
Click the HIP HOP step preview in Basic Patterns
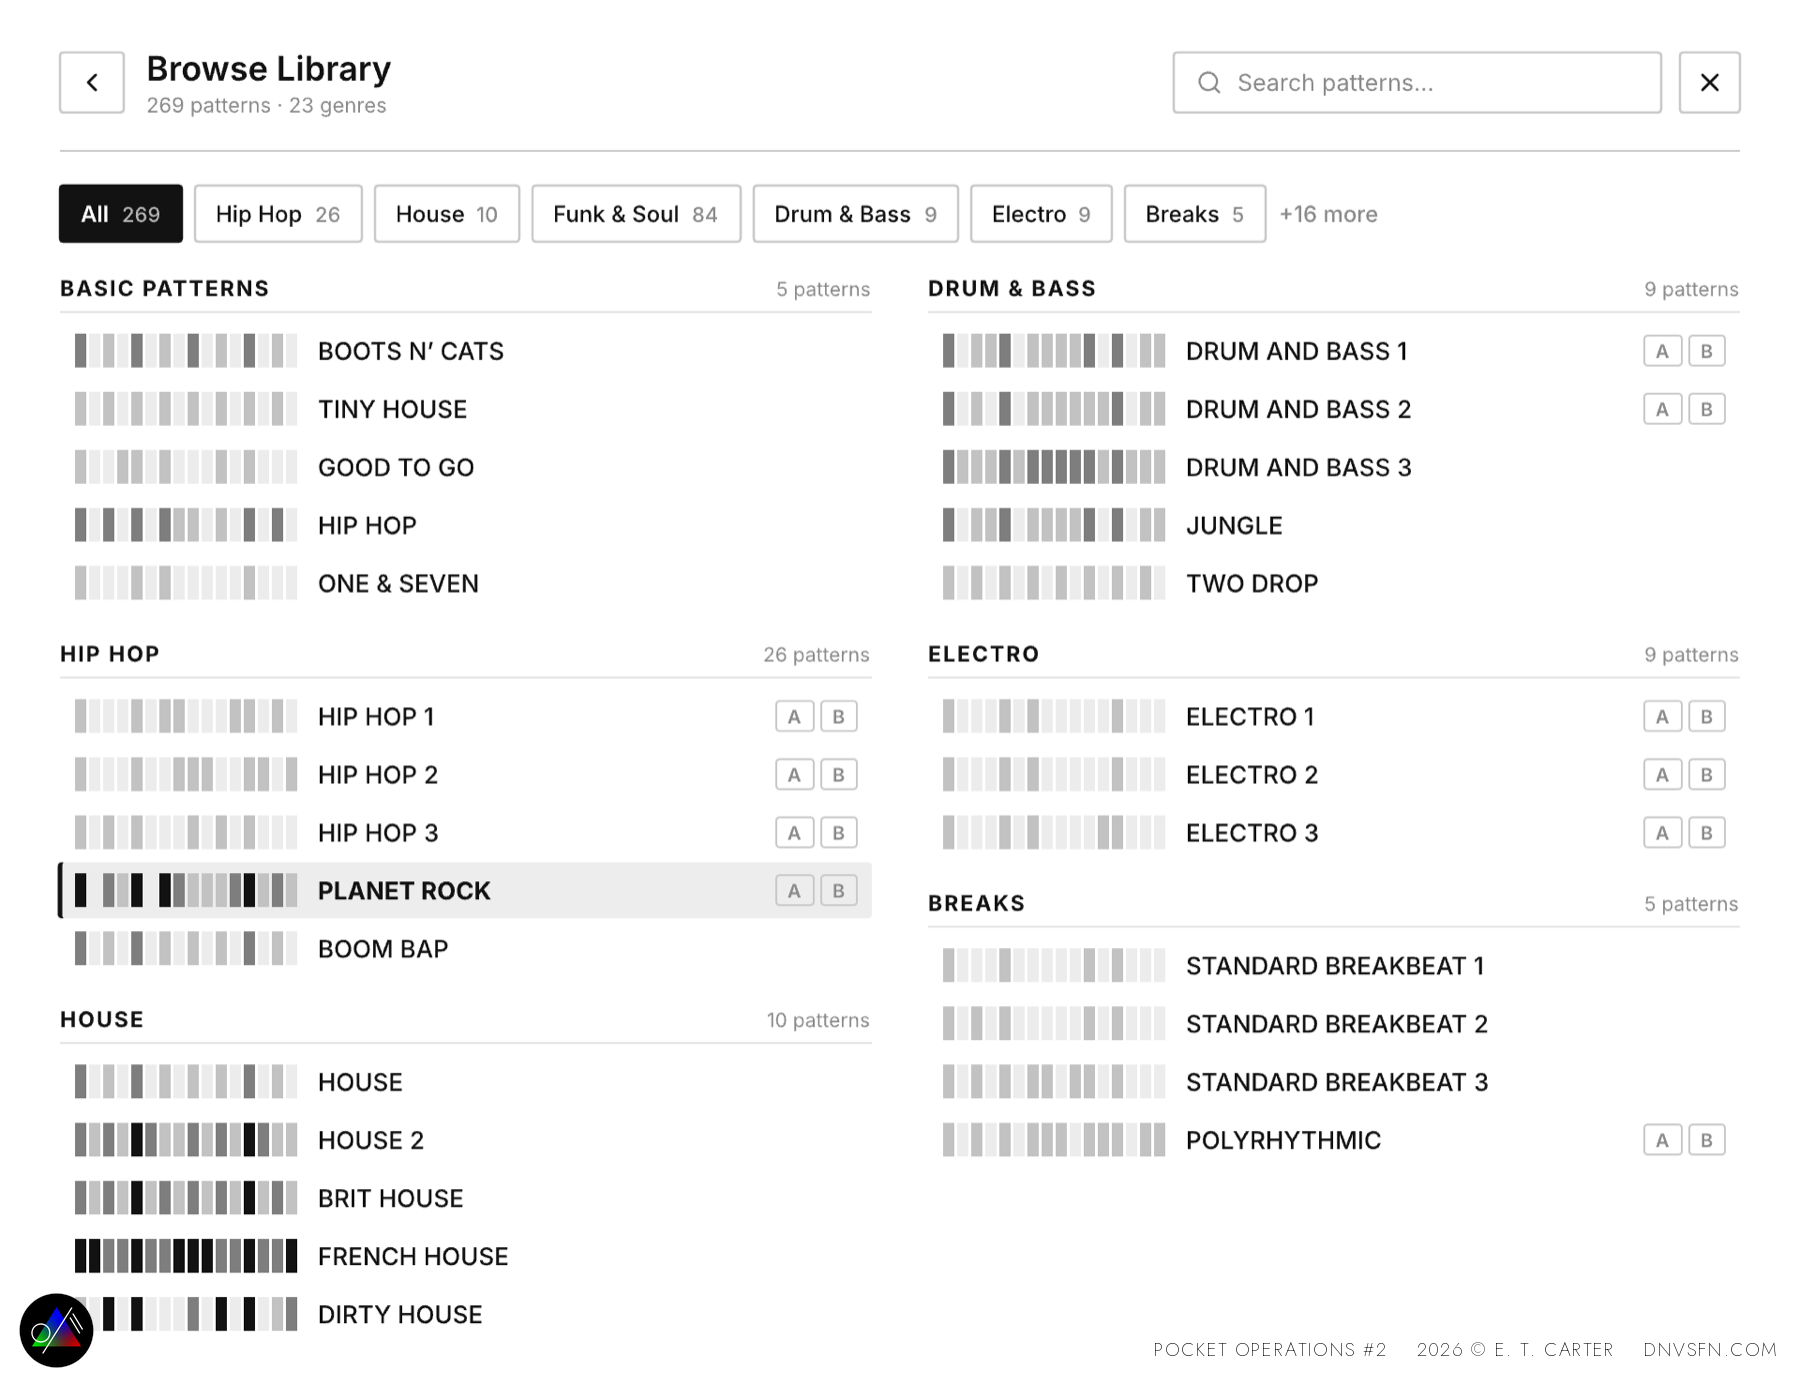tap(186, 525)
